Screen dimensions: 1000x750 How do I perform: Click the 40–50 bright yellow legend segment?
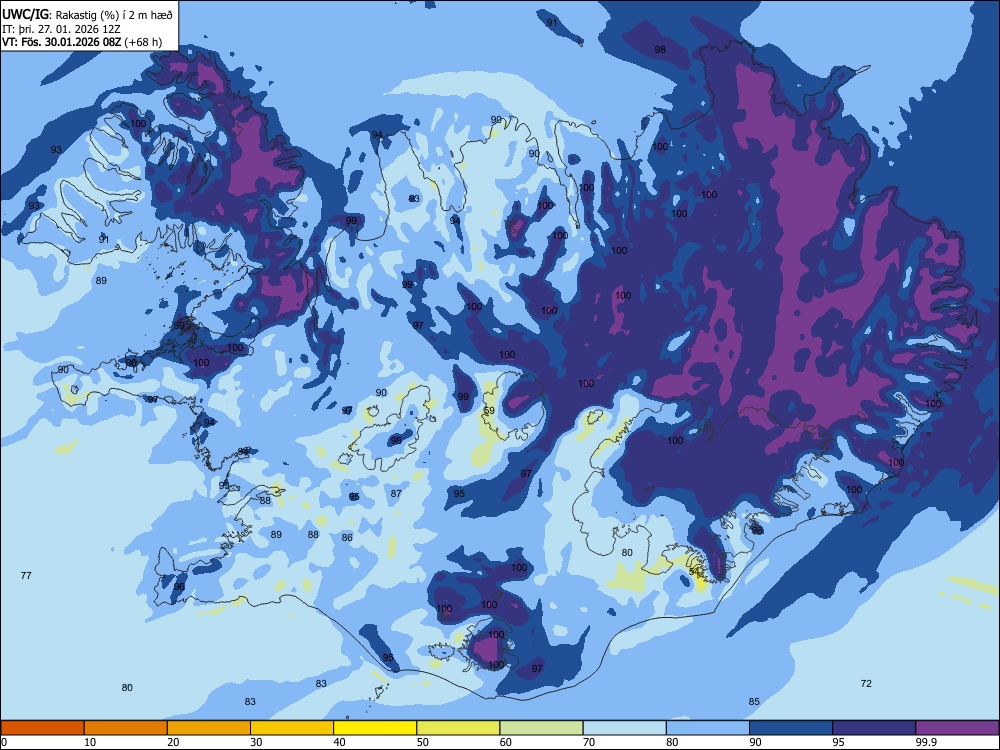[375, 728]
